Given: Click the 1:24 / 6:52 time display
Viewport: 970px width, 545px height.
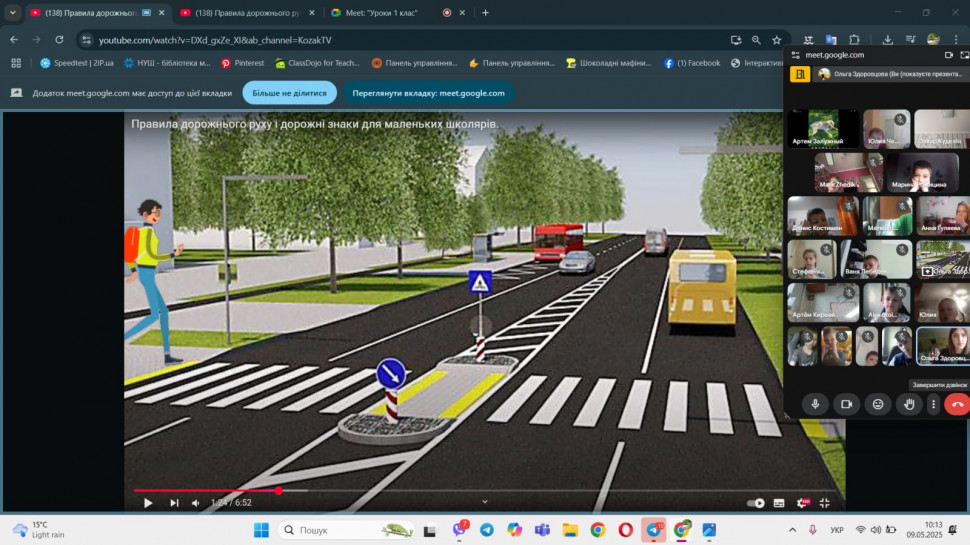Looking at the screenshot, I should click(x=231, y=503).
